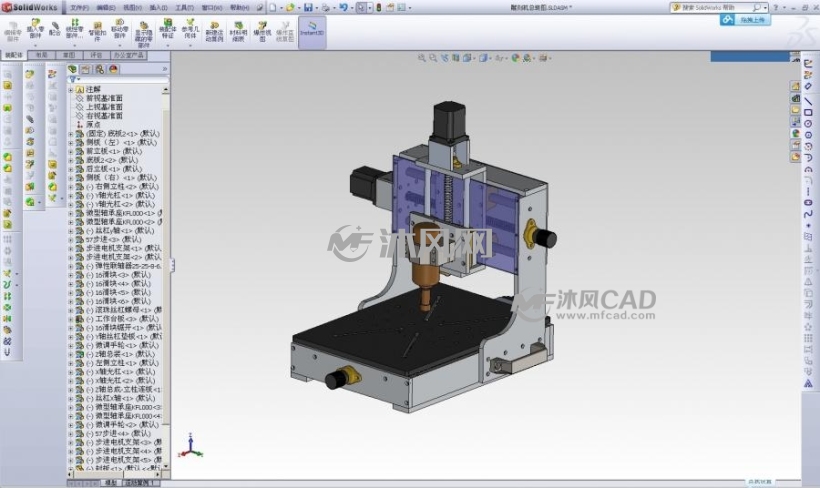This screenshot has width=820, height=488.
Task: Open the DisplayManager color sphere tab
Action: pos(113,69)
